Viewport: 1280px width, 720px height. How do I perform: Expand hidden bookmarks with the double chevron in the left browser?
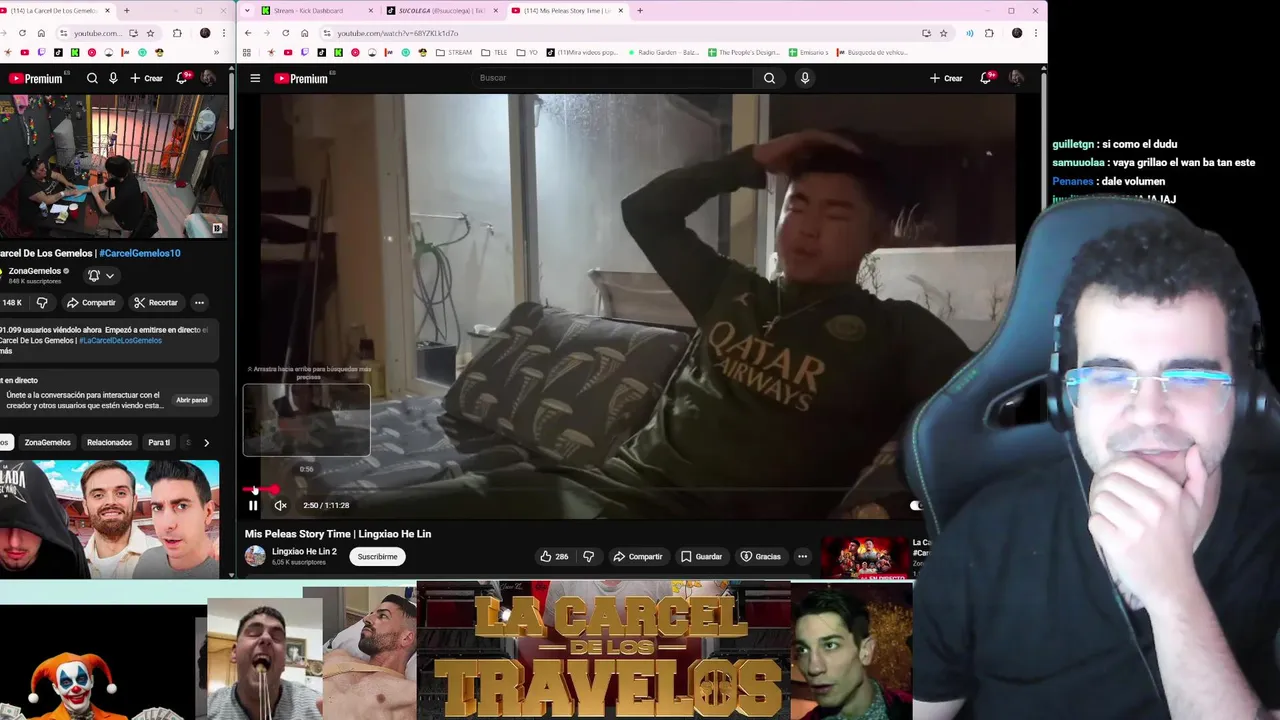[216, 52]
